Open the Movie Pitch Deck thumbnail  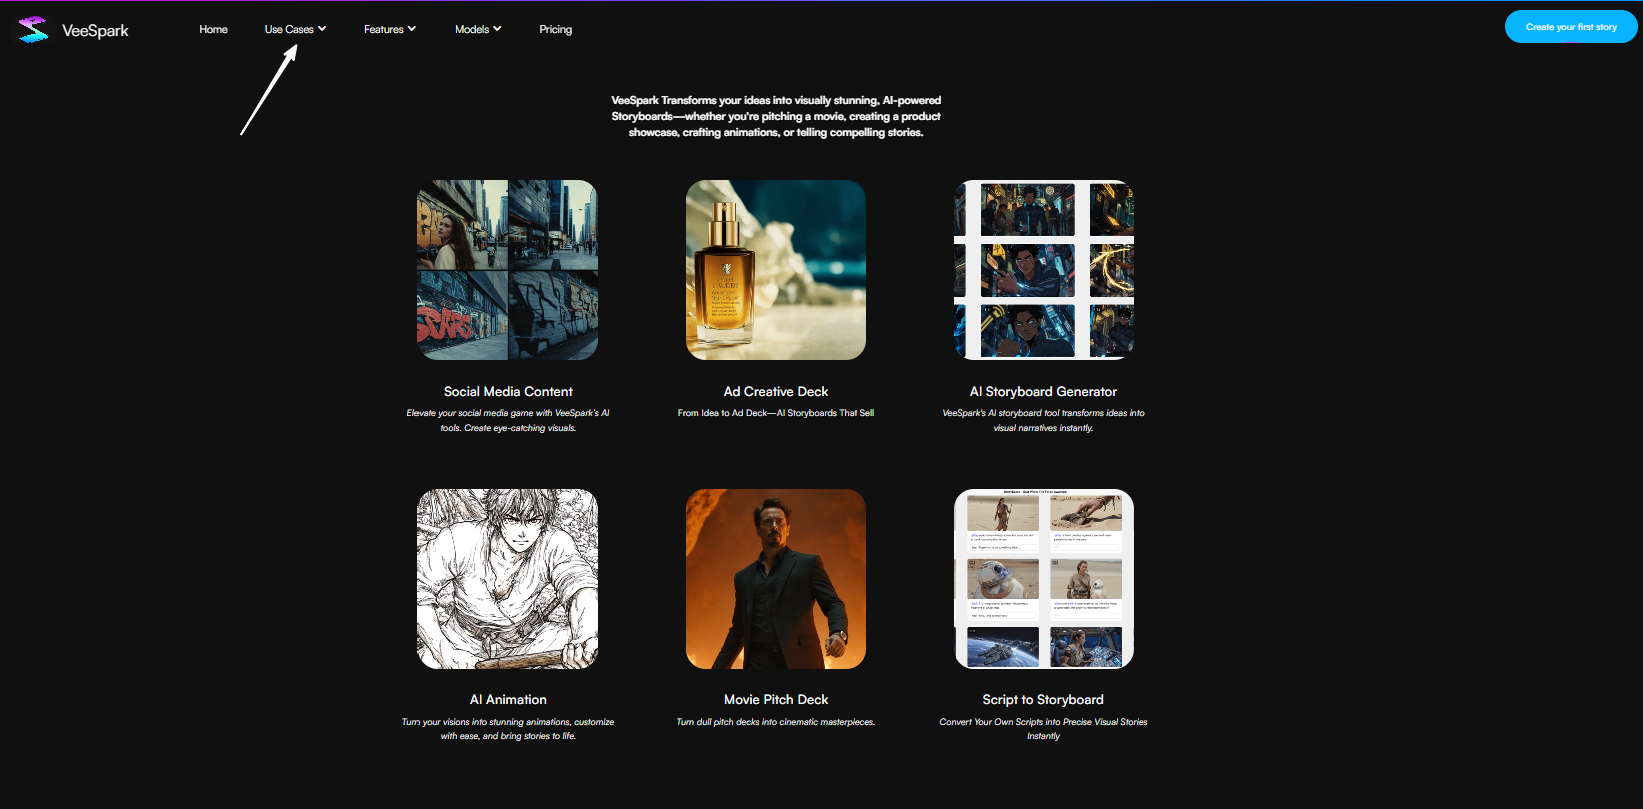tap(776, 579)
